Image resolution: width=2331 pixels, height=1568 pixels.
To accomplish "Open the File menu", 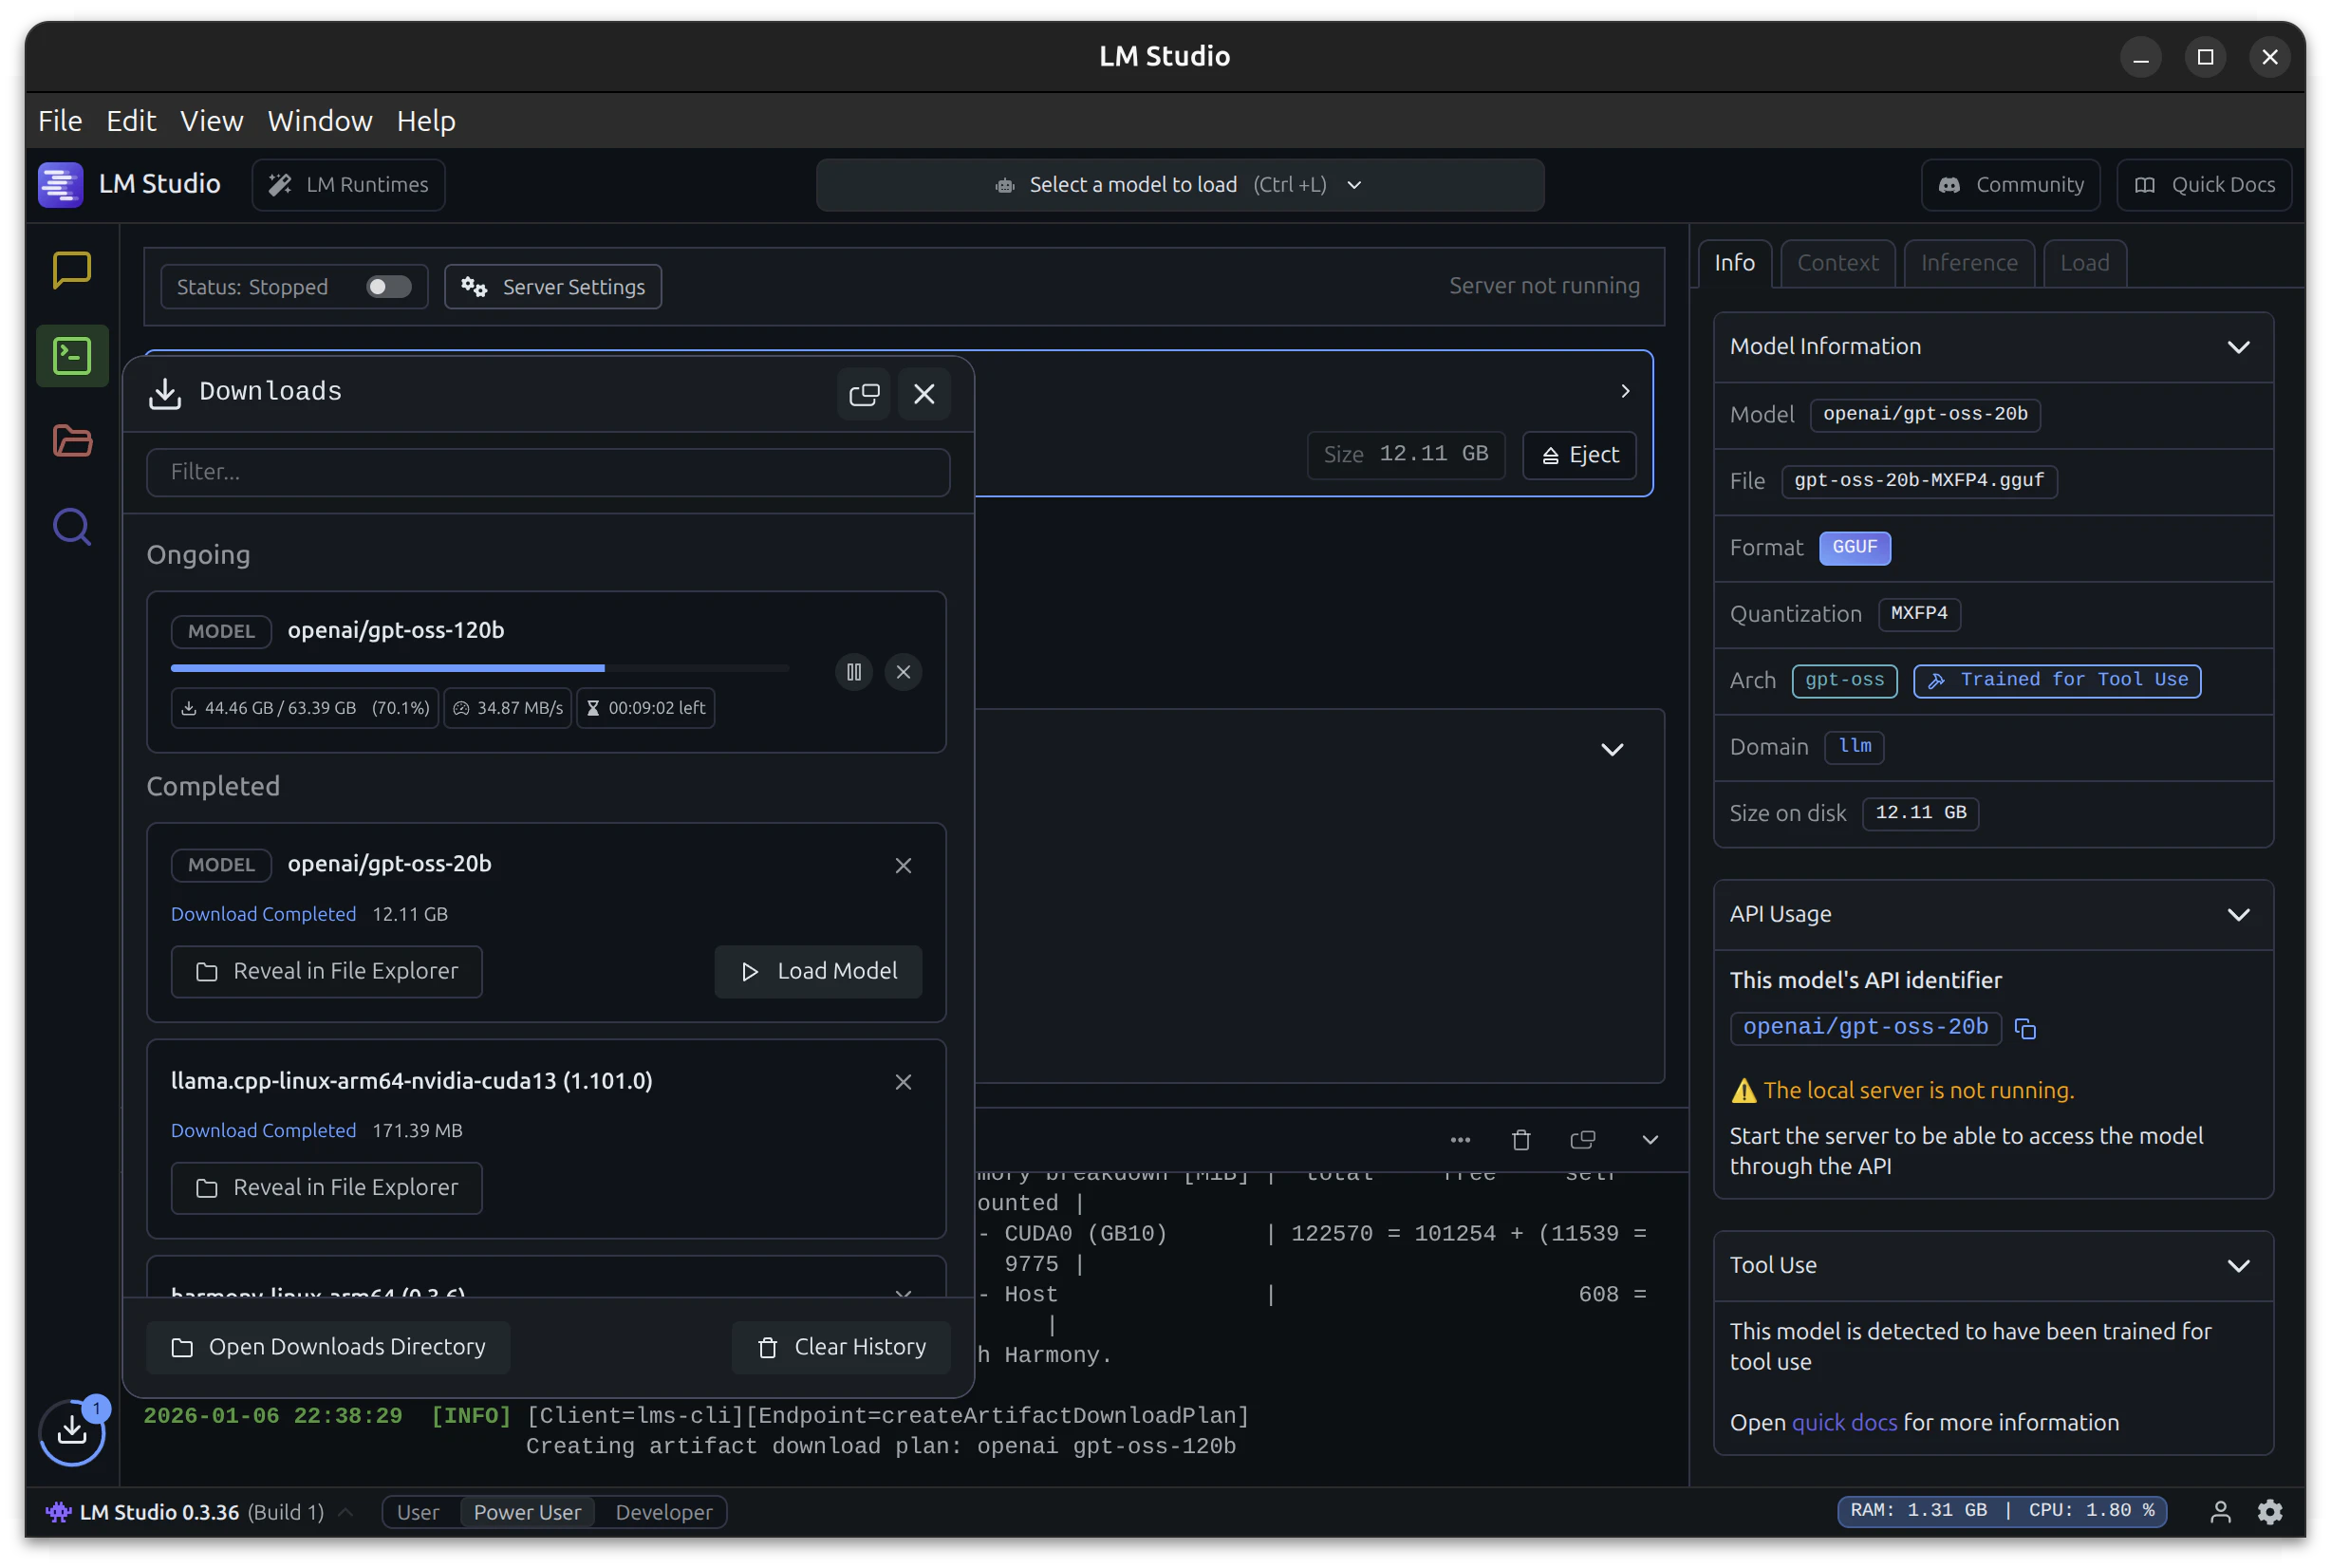I will [60, 121].
